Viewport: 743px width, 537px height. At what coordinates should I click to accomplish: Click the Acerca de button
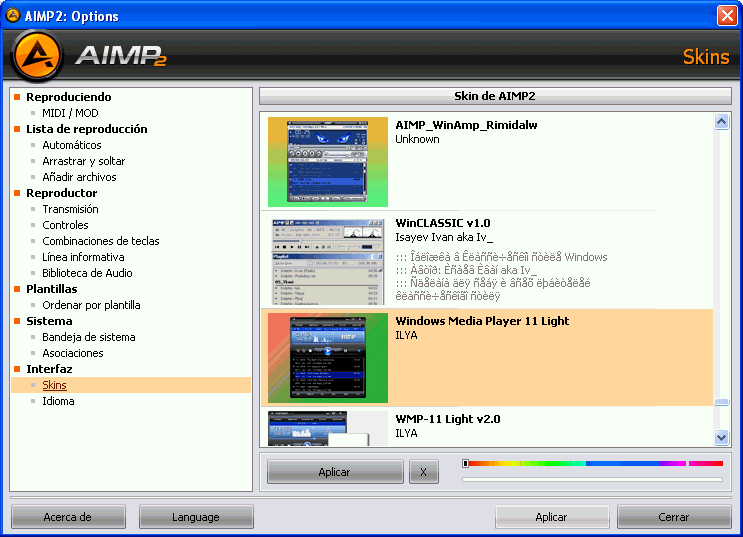(x=68, y=517)
